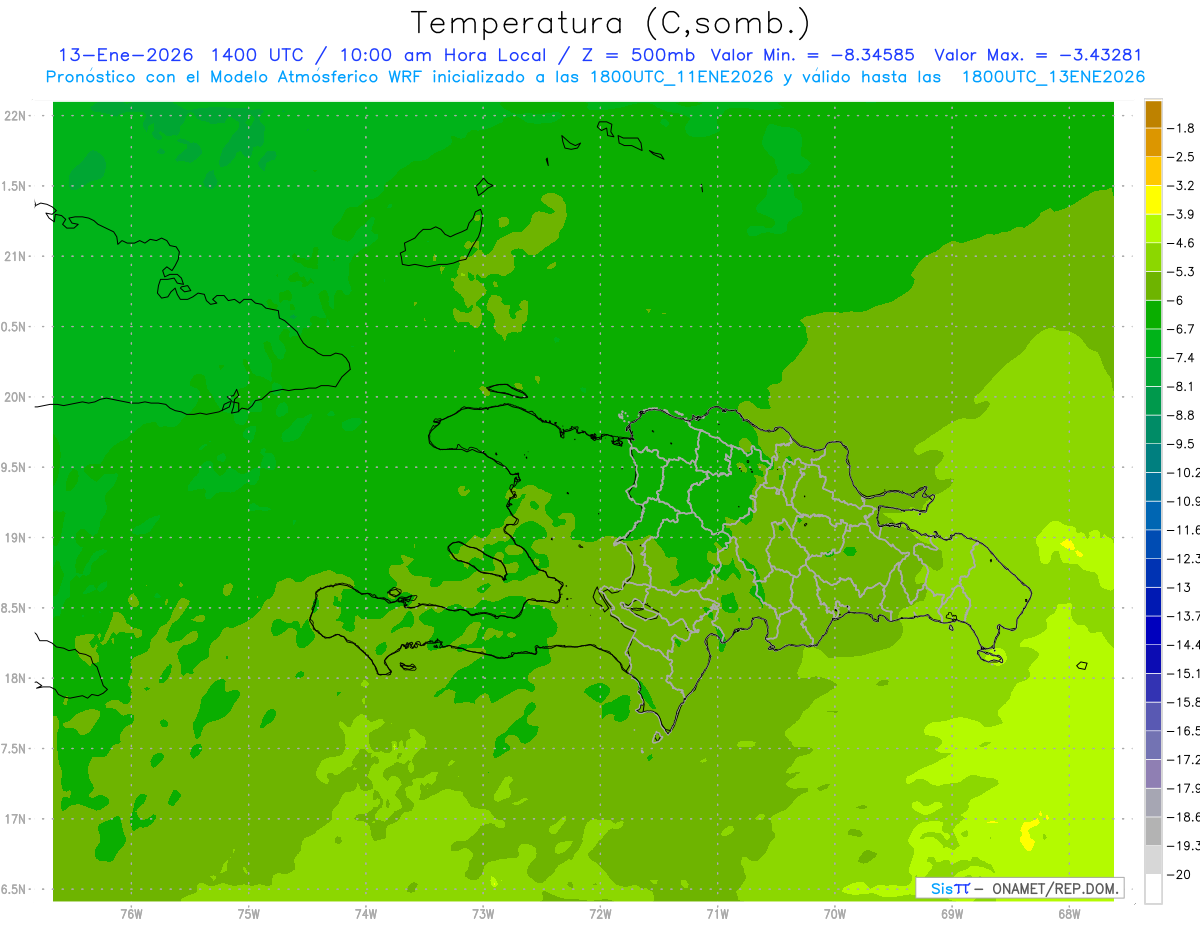The image size is (1200, 927).
Task: Click the "71W" longitude label
Action: (x=717, y=914)
